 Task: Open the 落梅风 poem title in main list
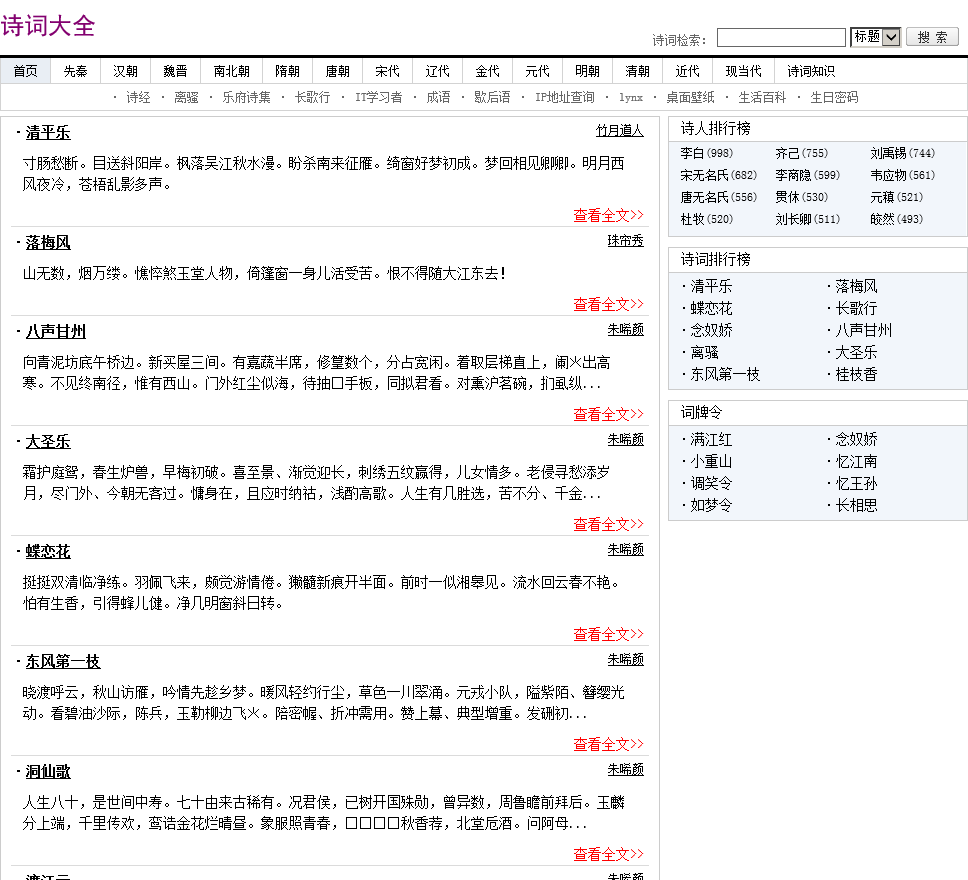pyautogui.click(x=48, y=242)
